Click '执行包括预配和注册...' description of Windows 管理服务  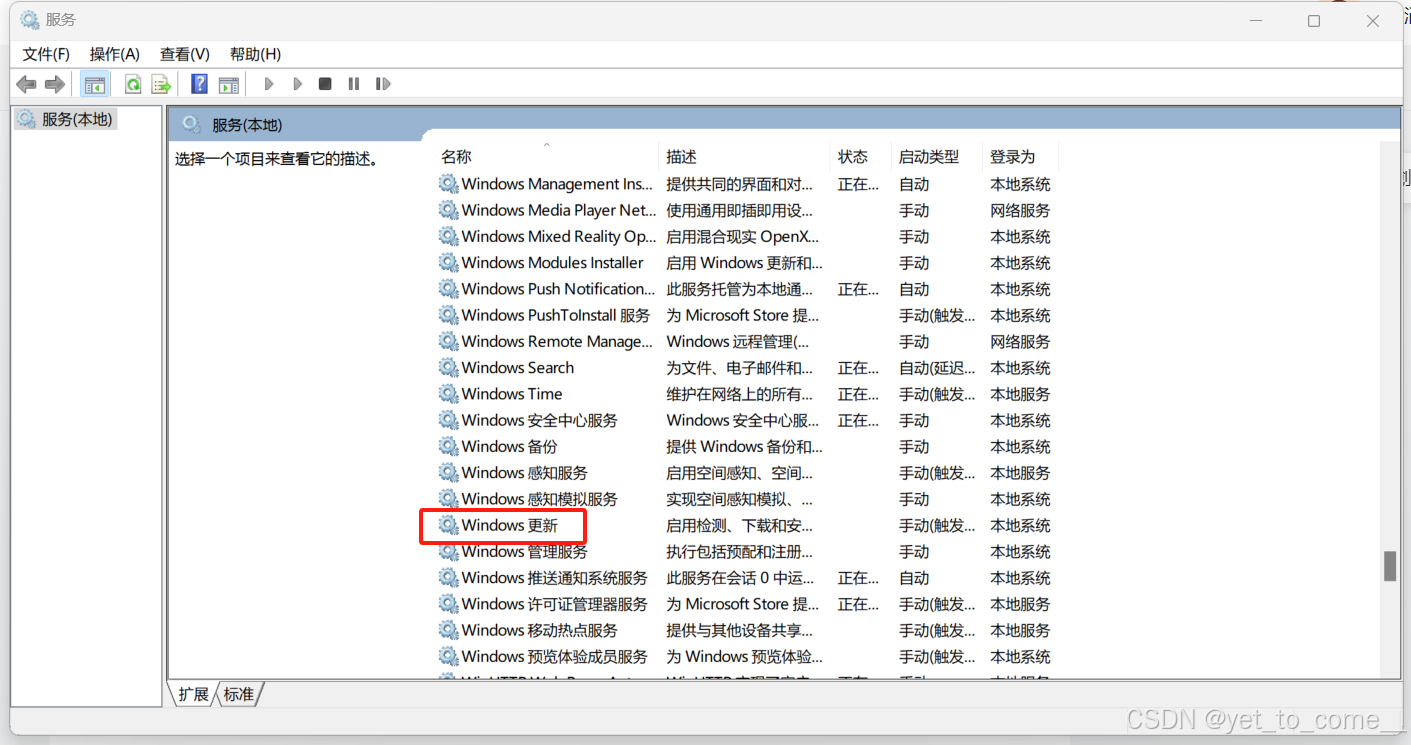740,551
